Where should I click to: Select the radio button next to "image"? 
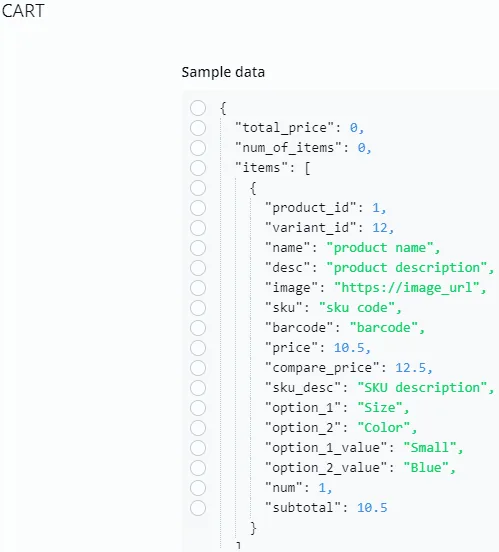click(x=198, y=288)
